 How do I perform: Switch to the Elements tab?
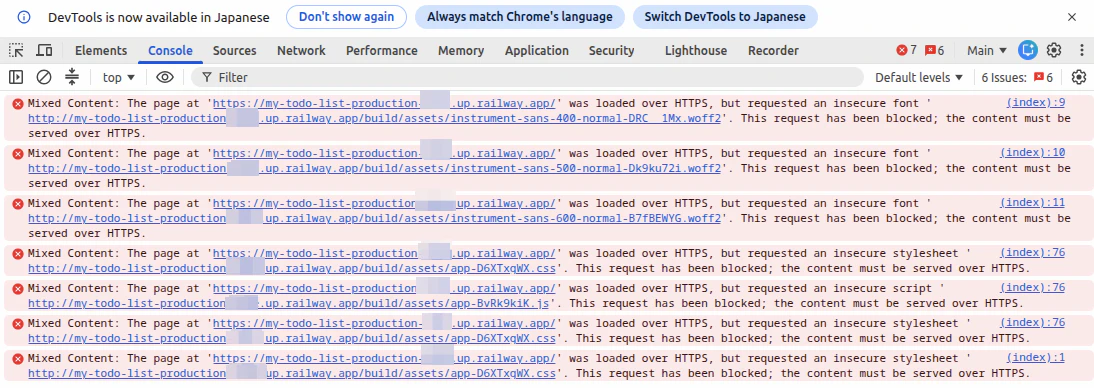click(x=101, y=50)
